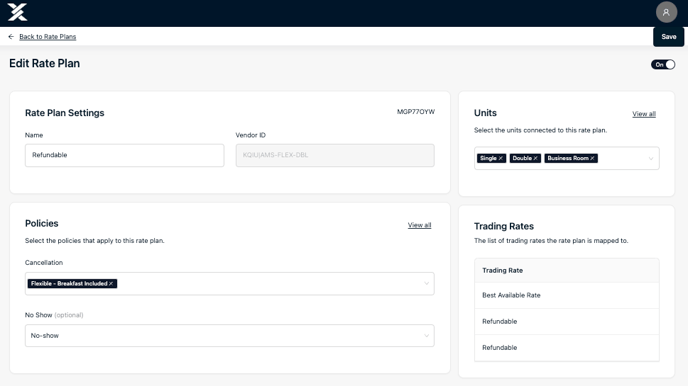The height and width of the screenshot is (386, 688).
Task: Expand the Units dropdown chevron
Action: tap(651, 158)
